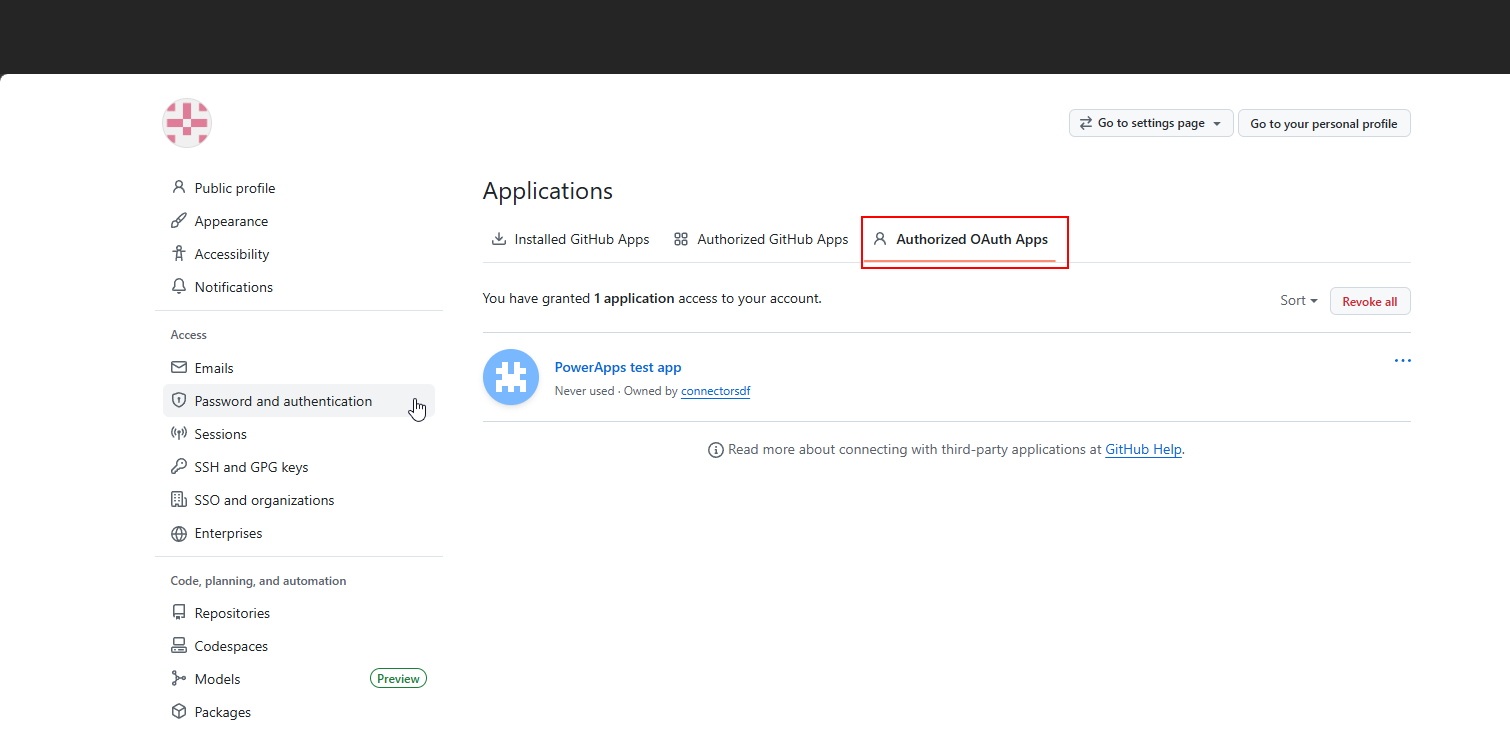Click the 'Code, planning, and automation' section label
Screen dimensions: 1510x734
tap(258, 581)
